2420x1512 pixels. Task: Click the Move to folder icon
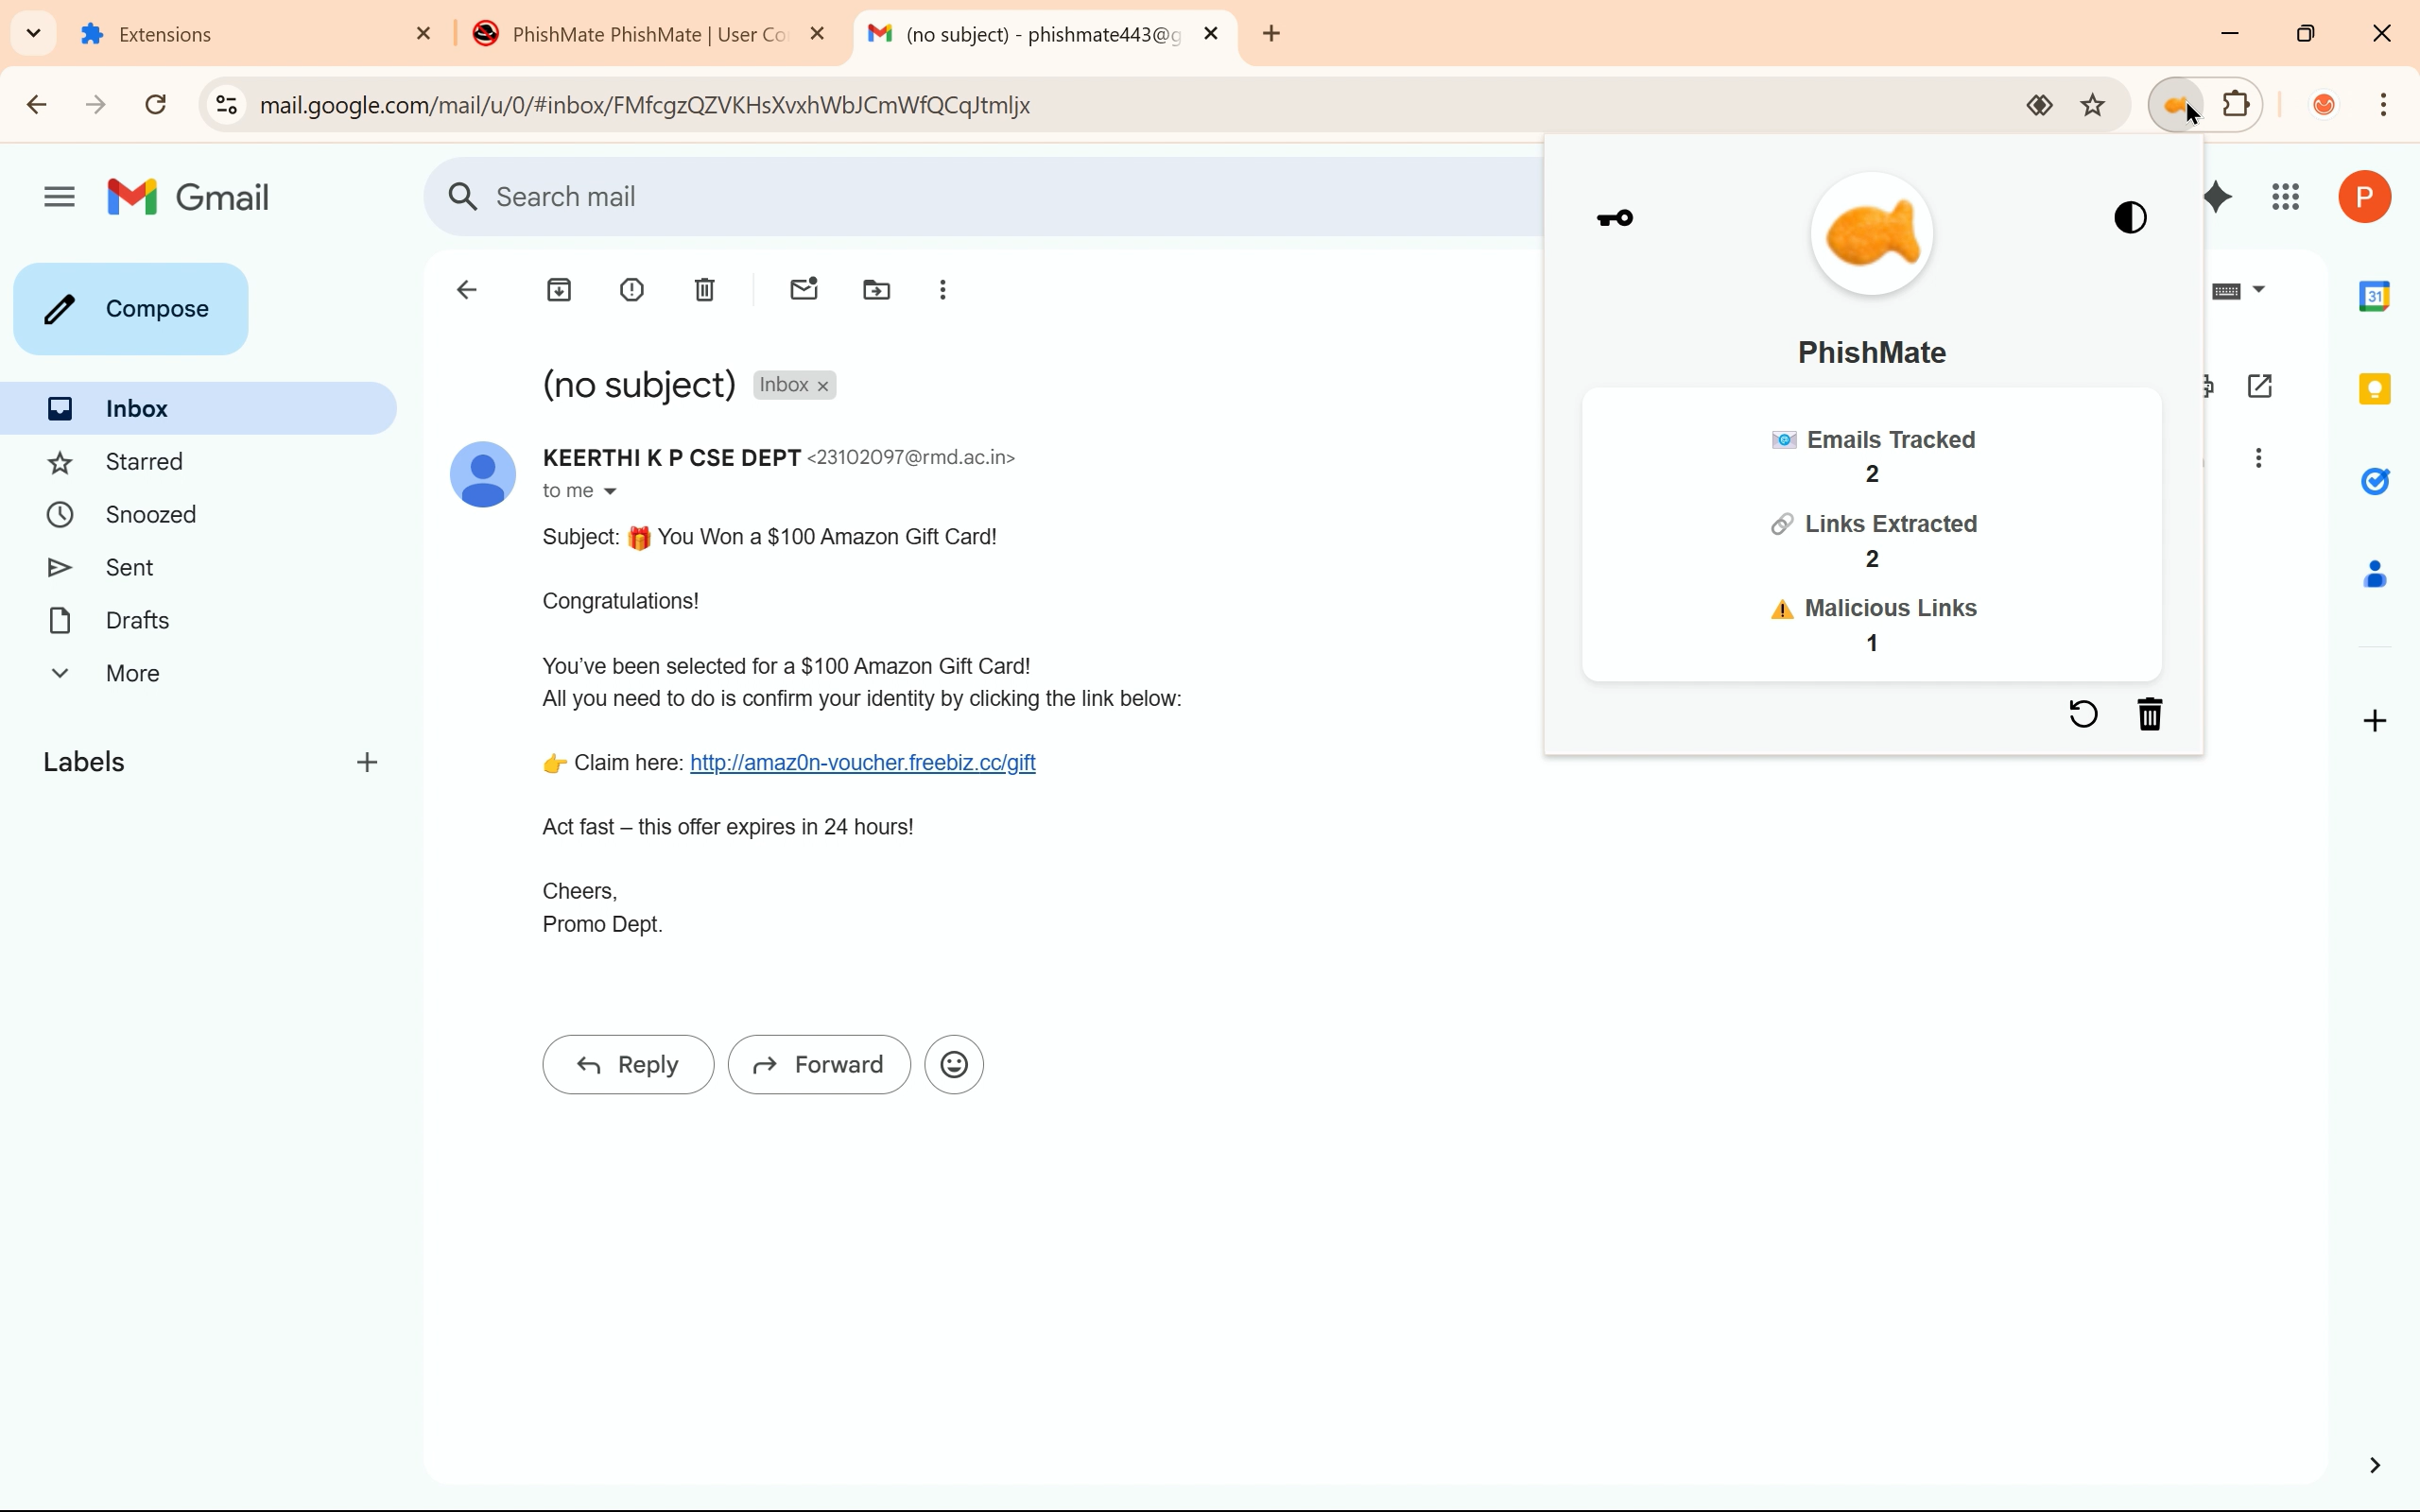(877, 291)
